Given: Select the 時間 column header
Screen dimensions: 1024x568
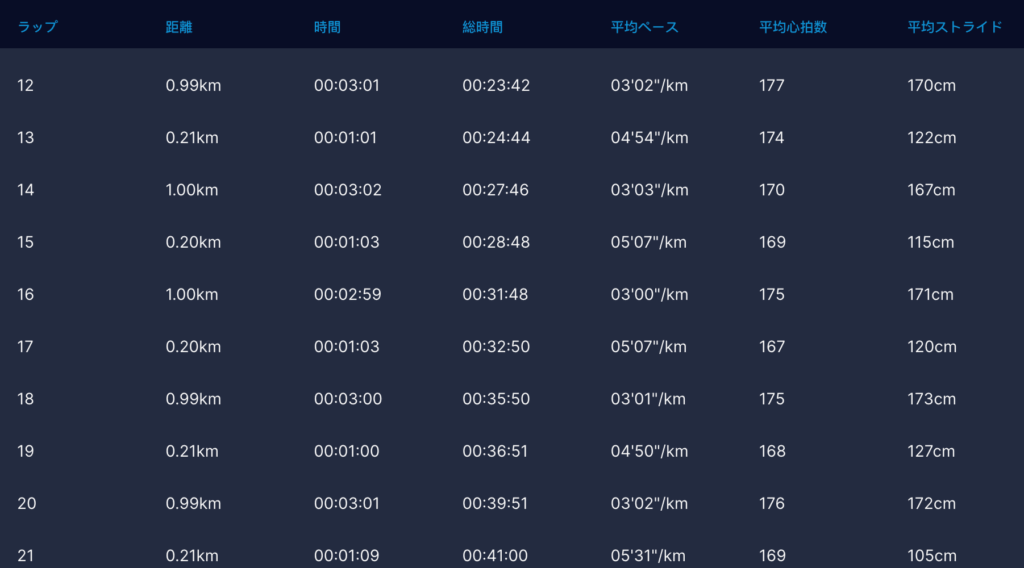Looking at the screenshot, I should coord(327,27).
